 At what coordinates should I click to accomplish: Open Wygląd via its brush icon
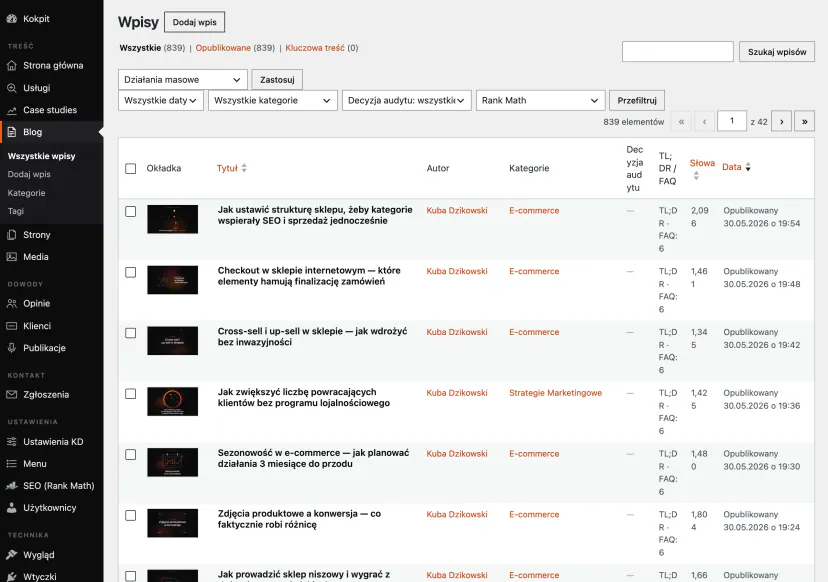(12, 555)
